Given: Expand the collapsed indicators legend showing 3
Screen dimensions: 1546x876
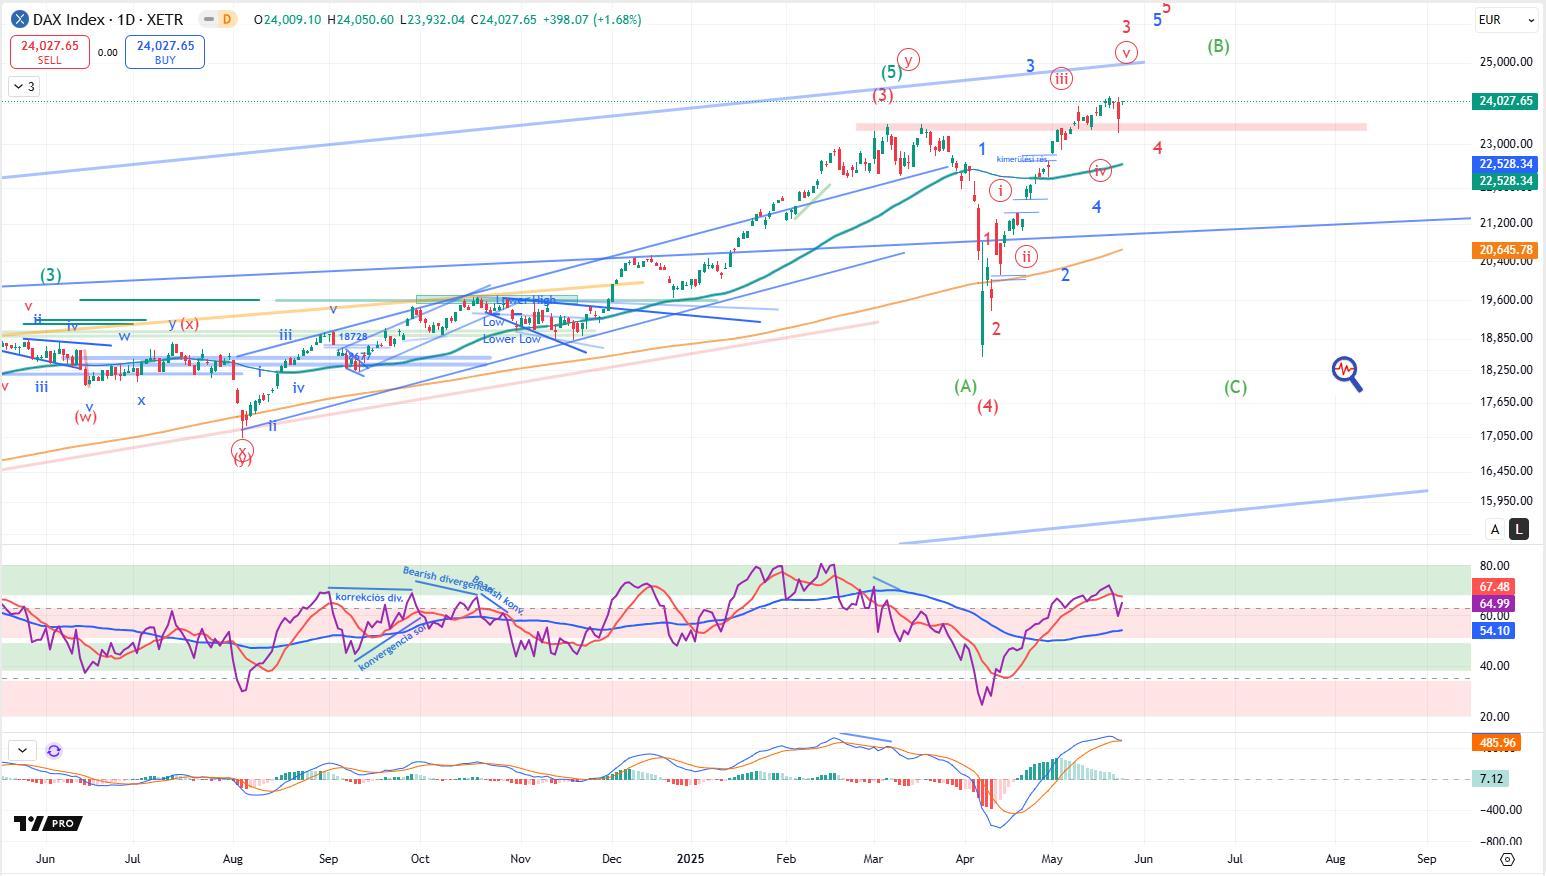Looking at the screenshot, I should click(24, 87).
